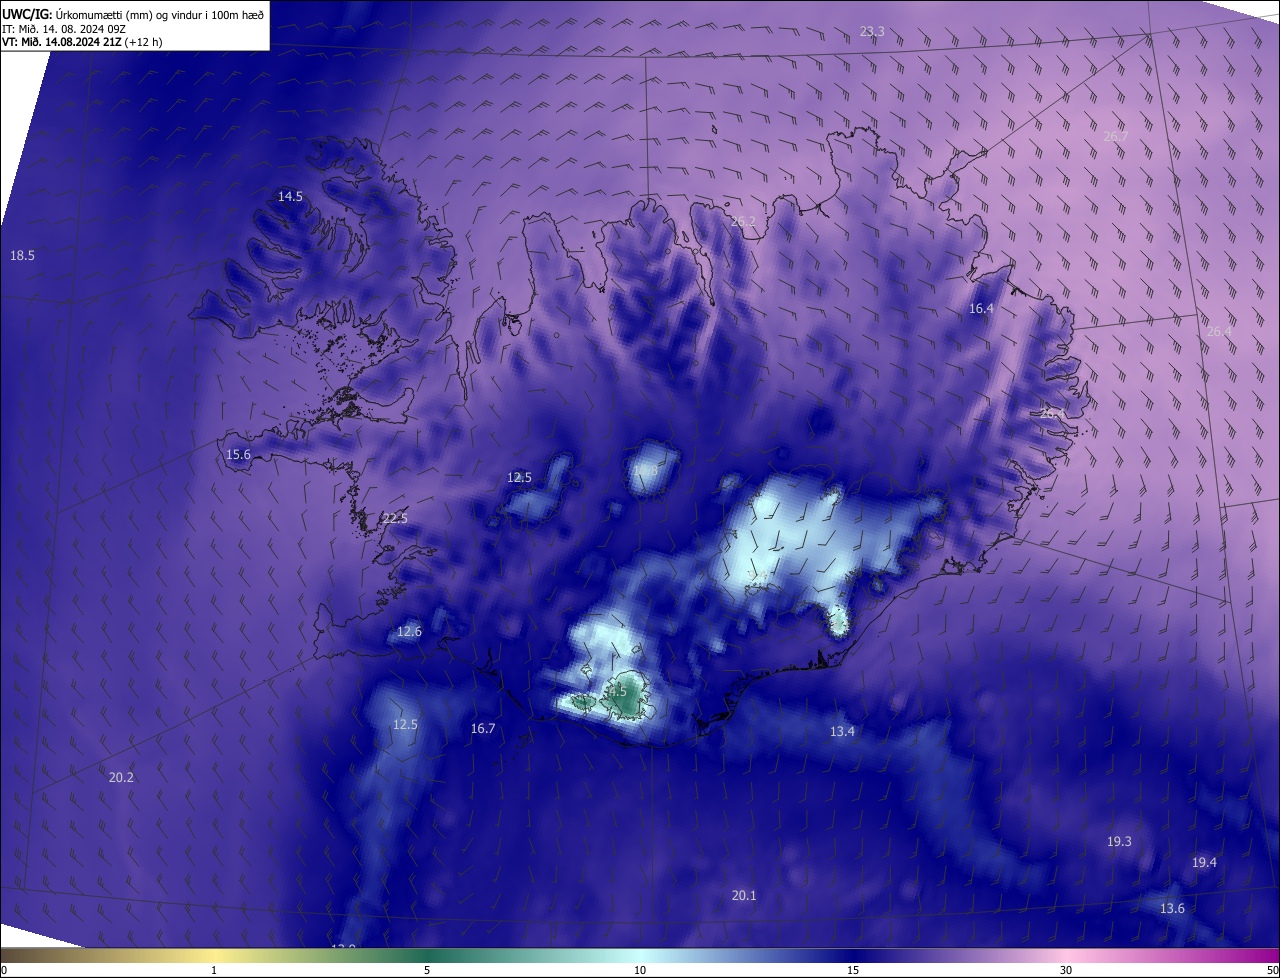Click the 15.6 value label
The width and height of the screenshot is (1280, 978).
pos(238,455)
